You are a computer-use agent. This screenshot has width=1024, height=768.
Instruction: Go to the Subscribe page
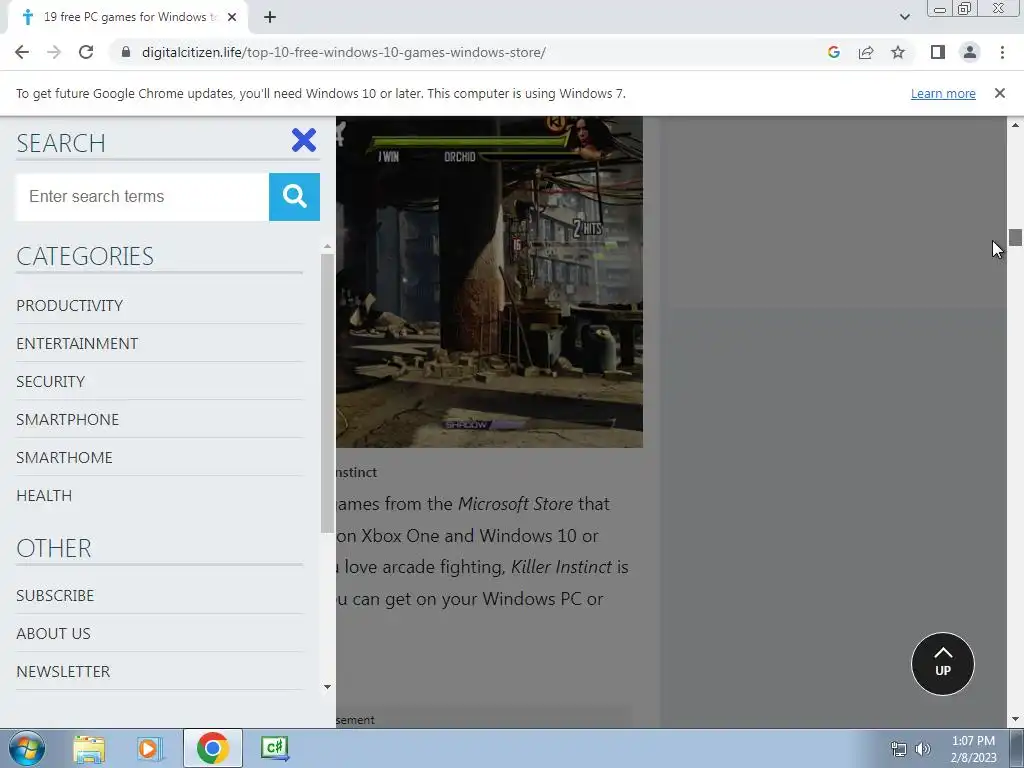tap(55, 596)
